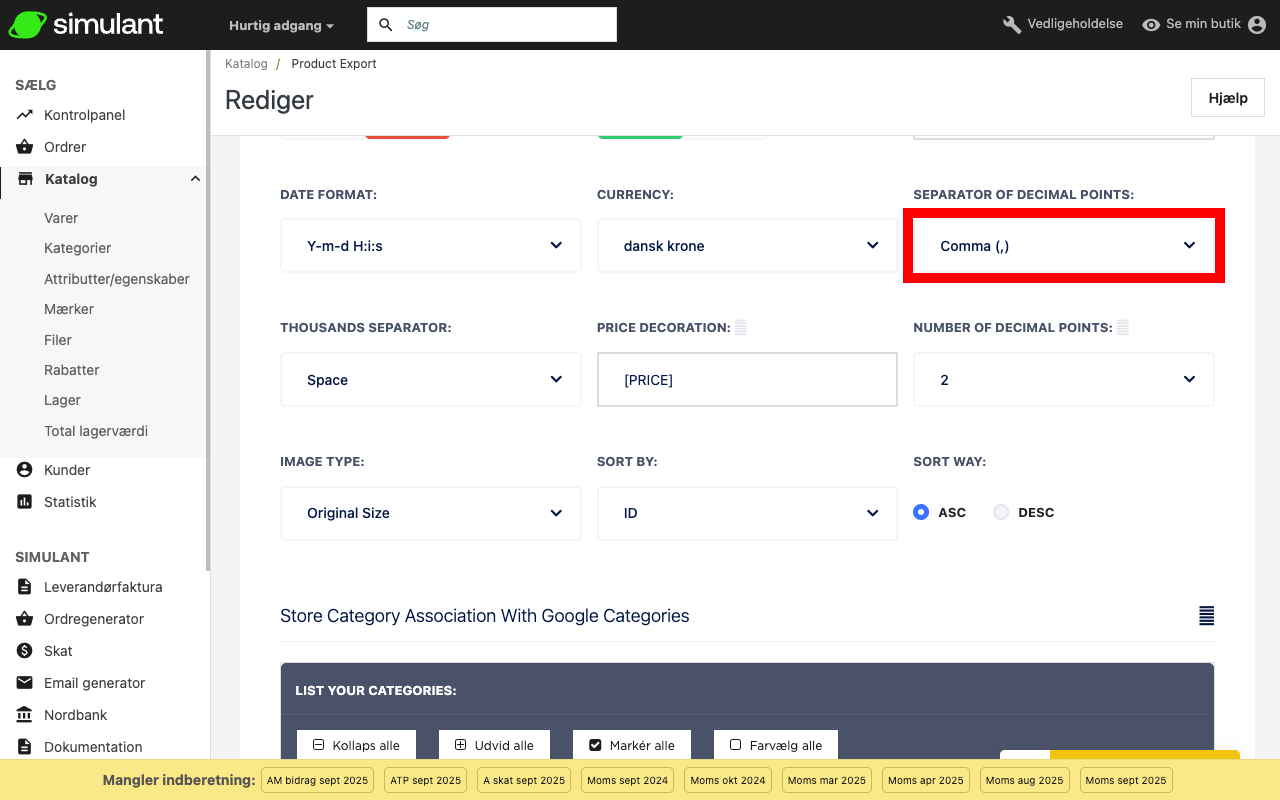
Task: Collapse the Katalog sidebar section
Action: pos(195,179)
